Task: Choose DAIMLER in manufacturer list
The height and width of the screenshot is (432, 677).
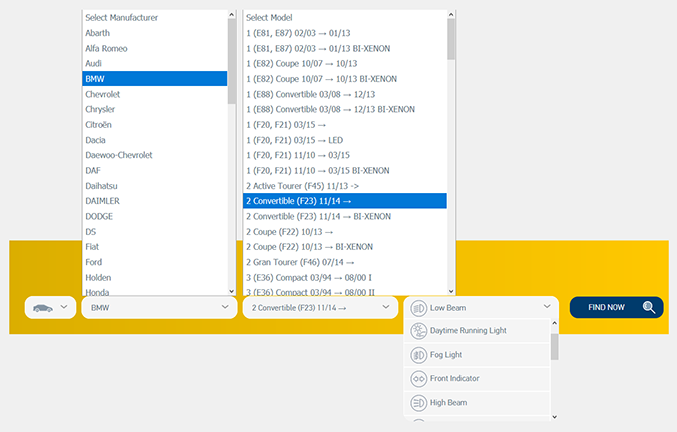Action: 155,201
